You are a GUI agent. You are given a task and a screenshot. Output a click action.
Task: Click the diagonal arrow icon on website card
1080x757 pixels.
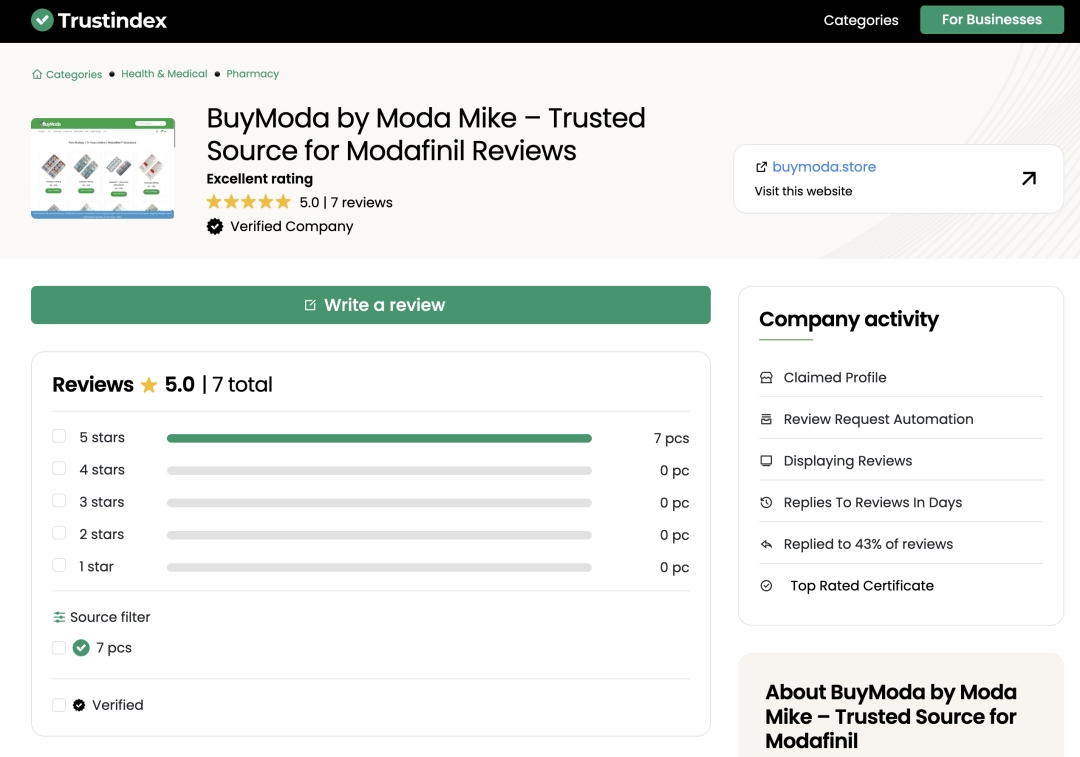[x=1028, y=178]
